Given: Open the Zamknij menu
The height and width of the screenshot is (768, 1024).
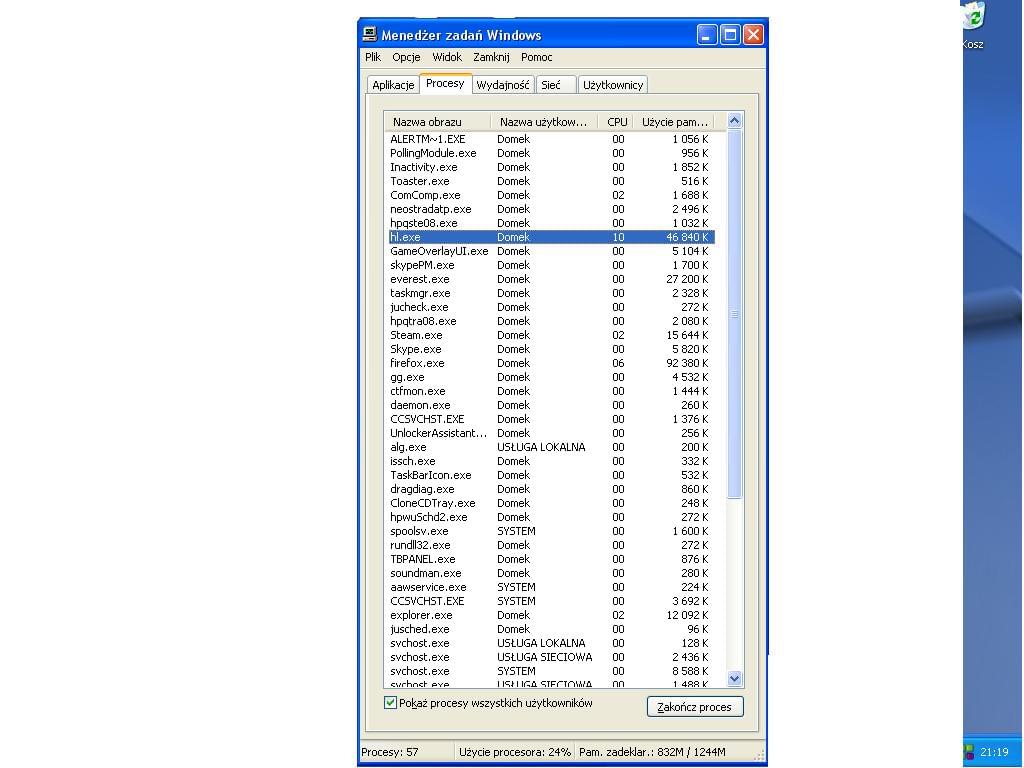Looking at the screenshot, I should click(x=491, y=57).
